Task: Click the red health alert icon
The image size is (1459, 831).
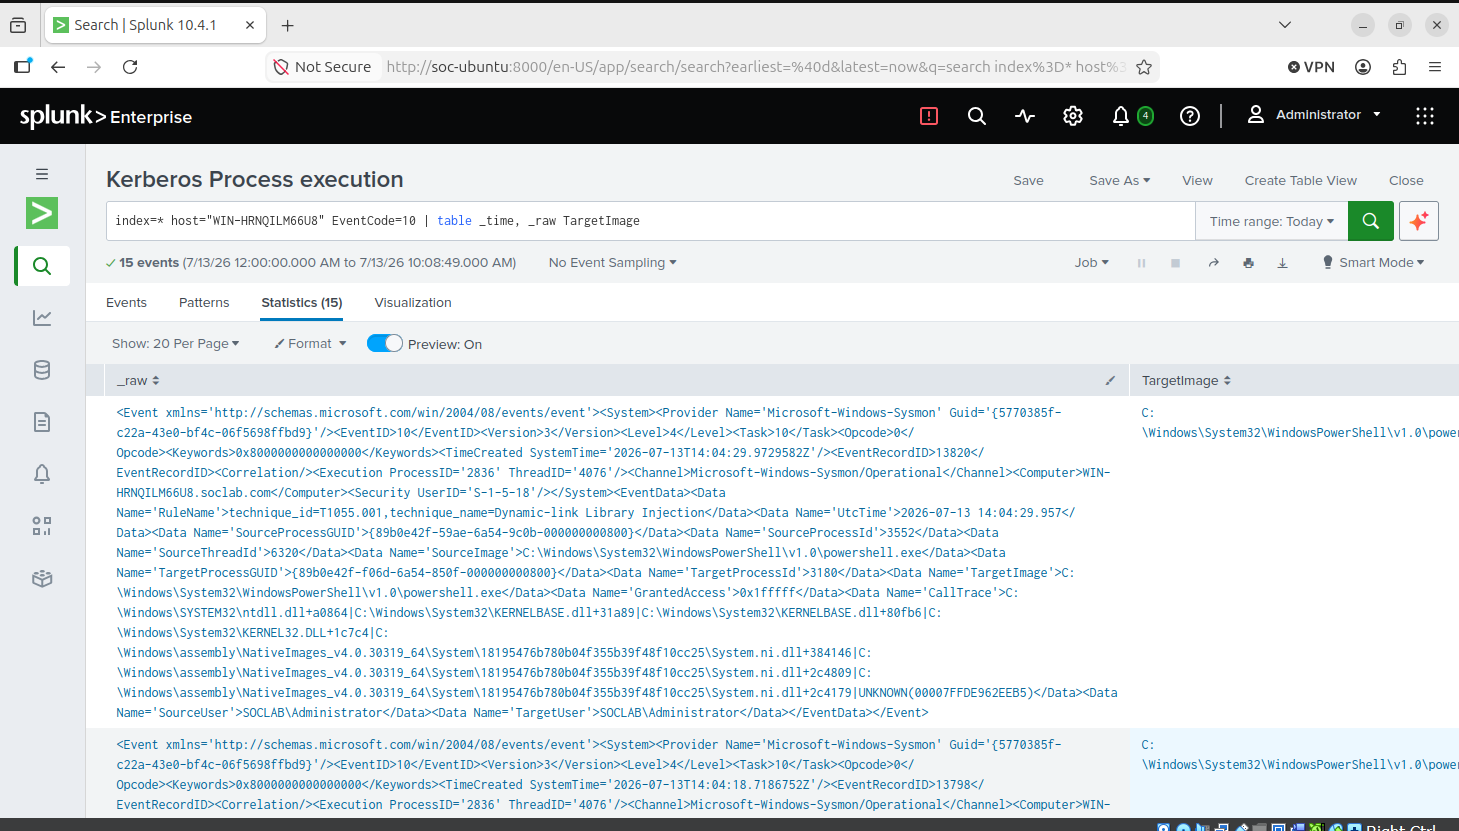Action: click(929, 116)
